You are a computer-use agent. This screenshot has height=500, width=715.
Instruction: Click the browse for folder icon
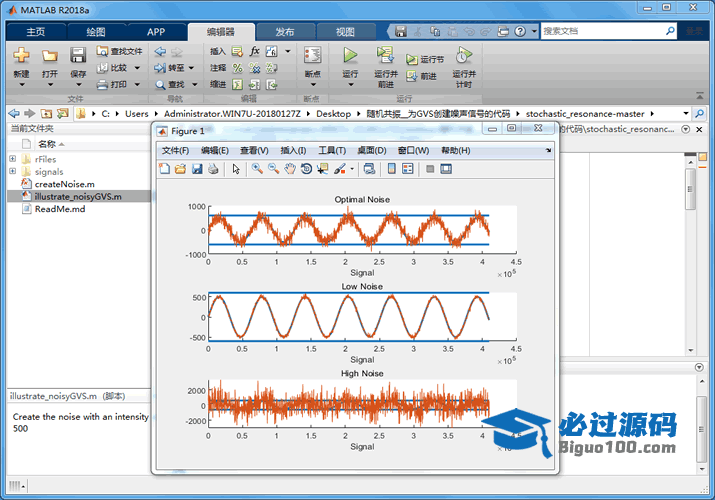click(62, 113)
